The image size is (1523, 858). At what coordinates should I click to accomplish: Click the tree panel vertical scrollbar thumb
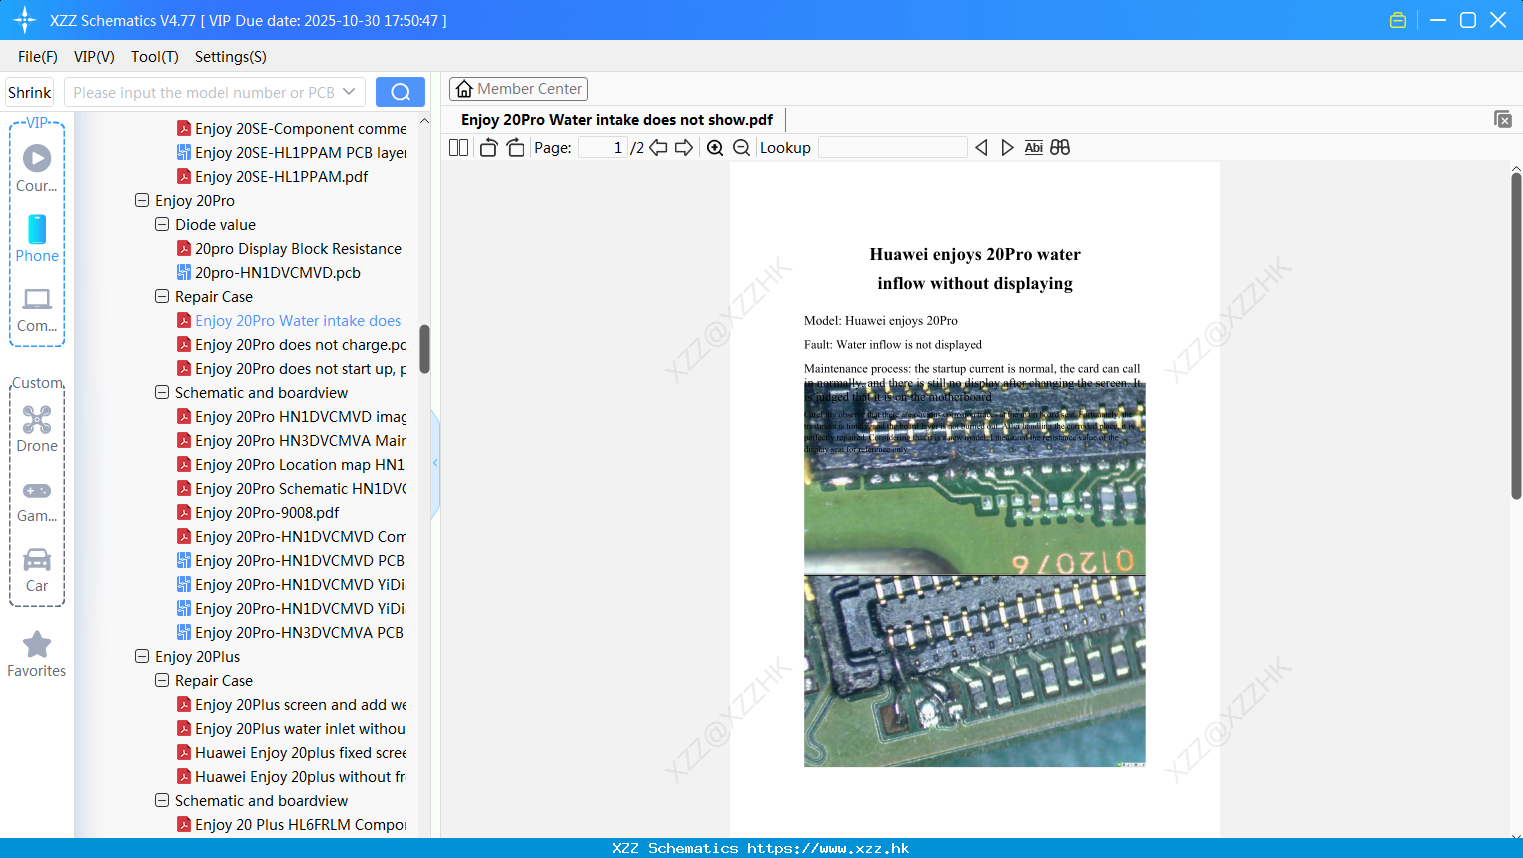coord(424,349)
